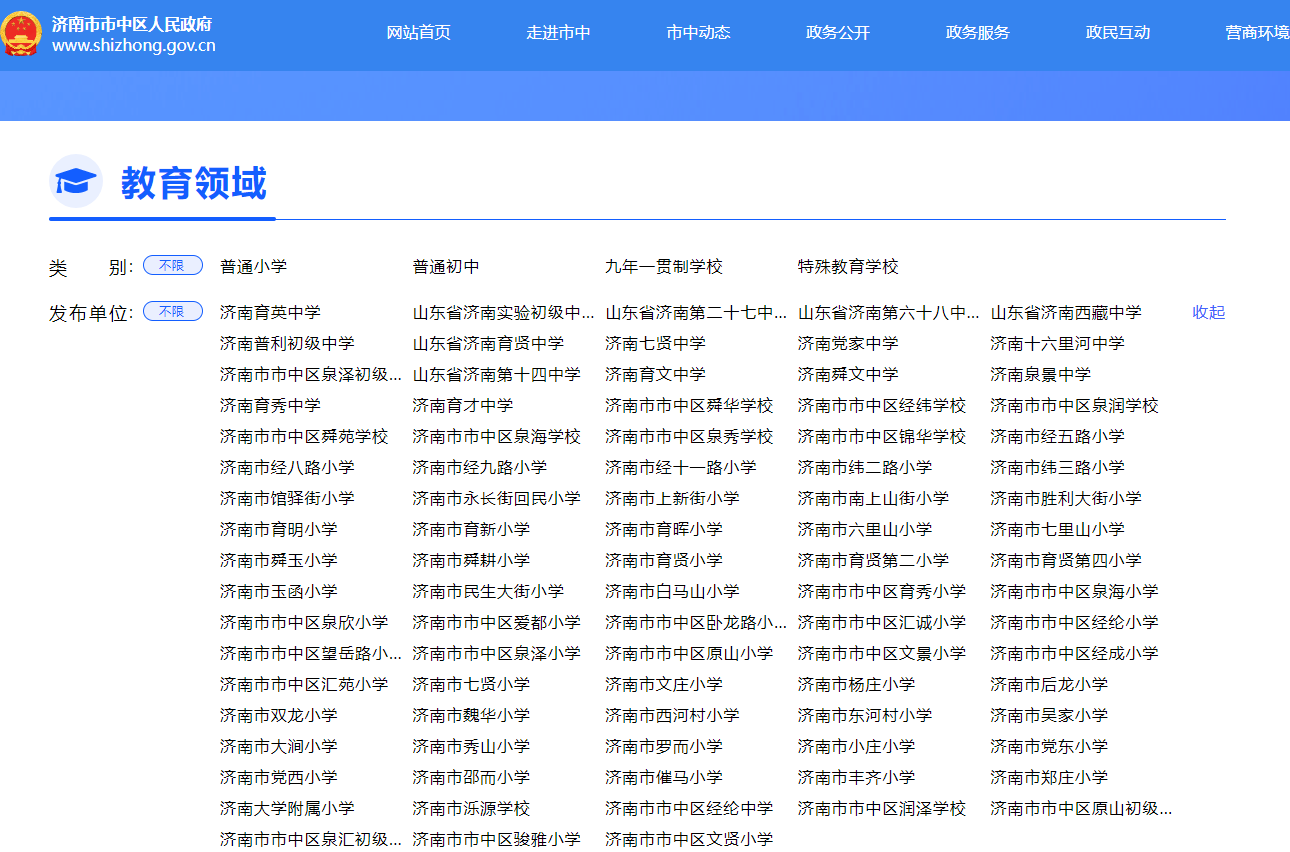Pick 济南育秀中学
The width and height of the screenshot is (1290, 852).
270,405
